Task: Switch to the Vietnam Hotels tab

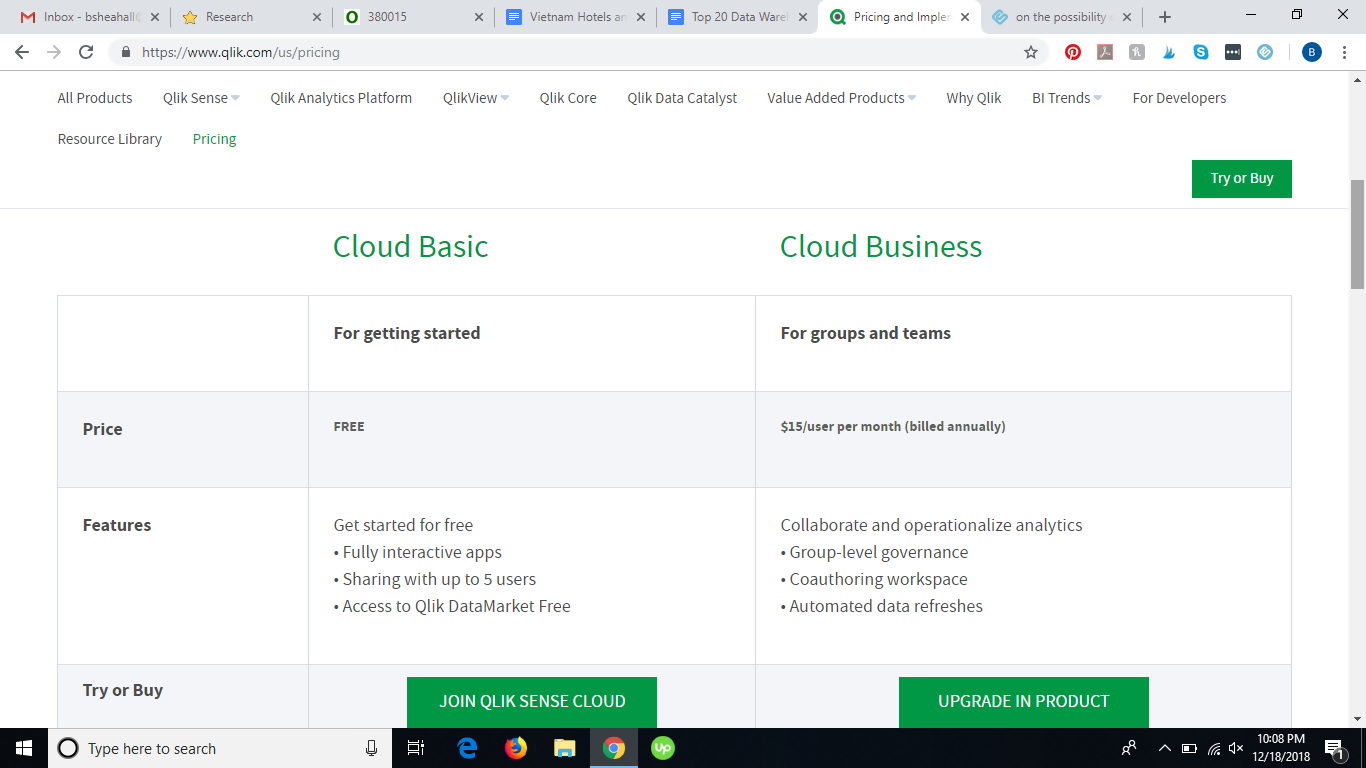Action: tap(575, 17)
